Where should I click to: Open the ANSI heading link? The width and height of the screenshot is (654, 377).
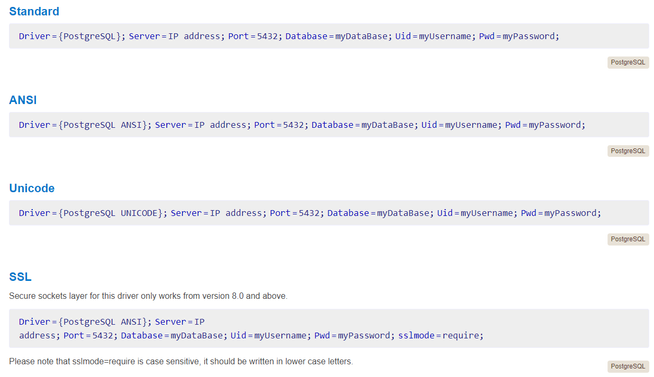pyautogui.click(x=23, y=100)
